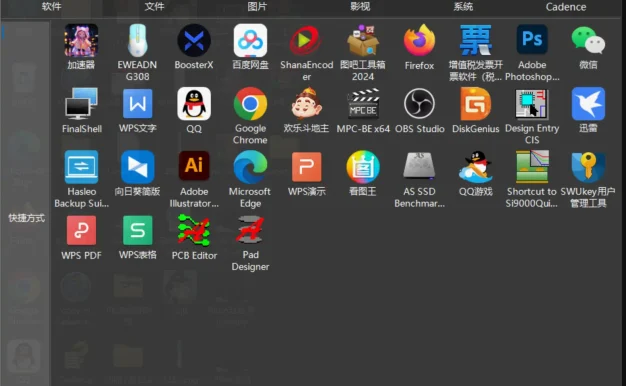Open 欢乐斗地主 game icon
The image size is (626, 386).
(306, 104)
